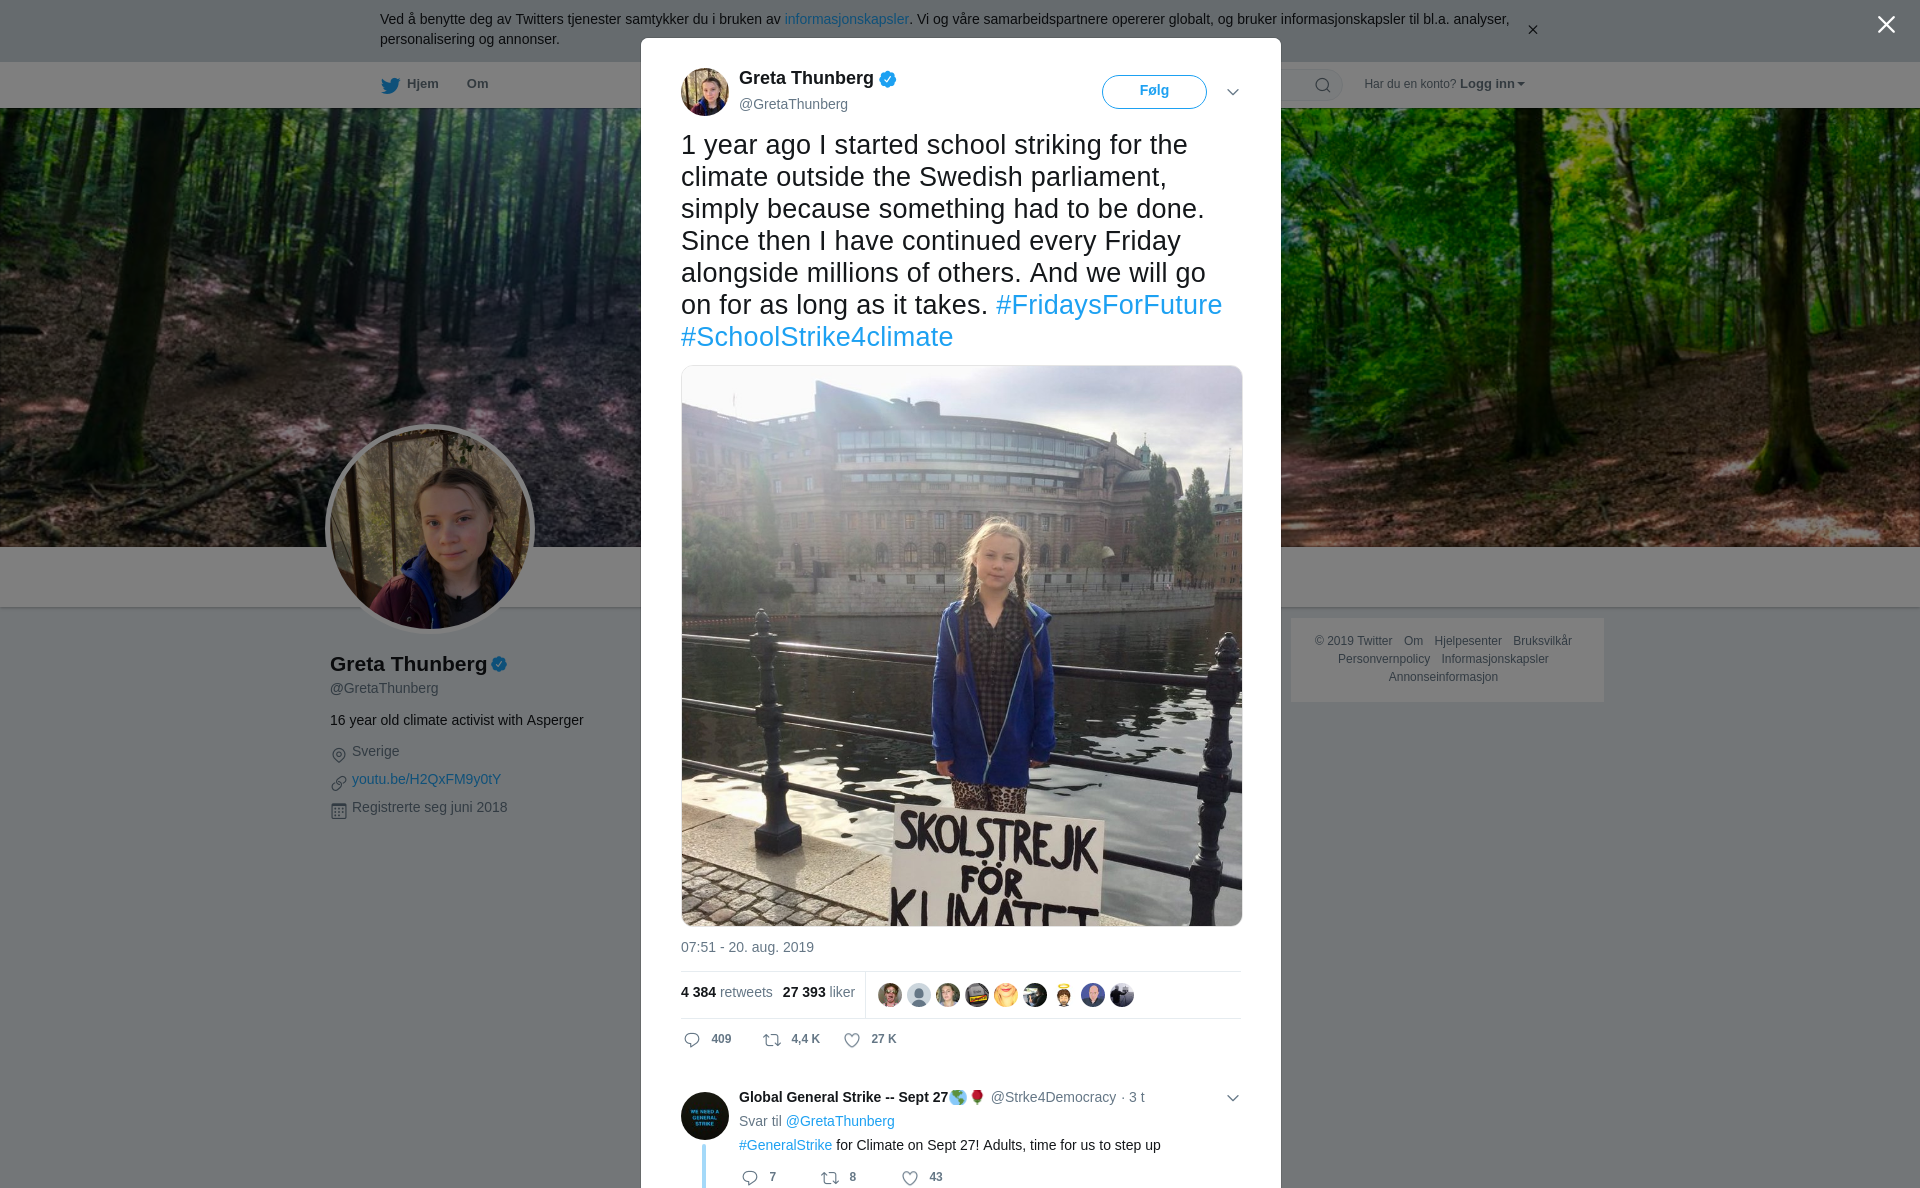This screenshot has height=1188, width=1920.
Task: Click the retweet icon showing 4,4 K
Action: coord(772,1040)
